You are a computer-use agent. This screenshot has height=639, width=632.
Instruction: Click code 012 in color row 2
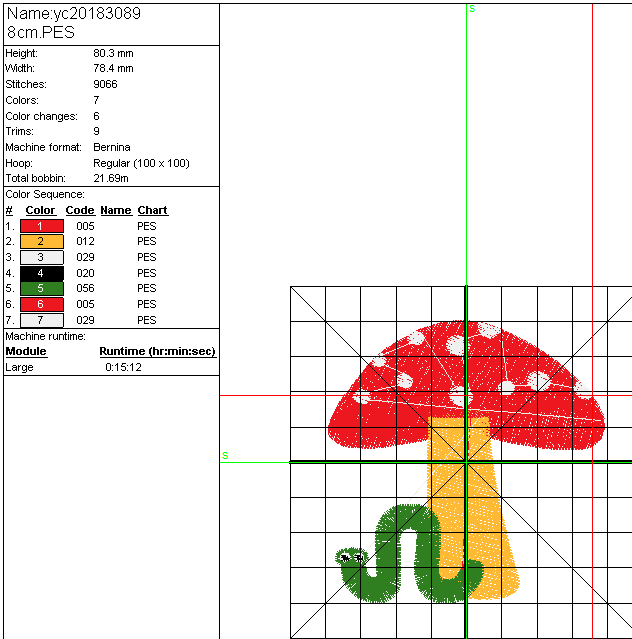click(x=85, y=241)
